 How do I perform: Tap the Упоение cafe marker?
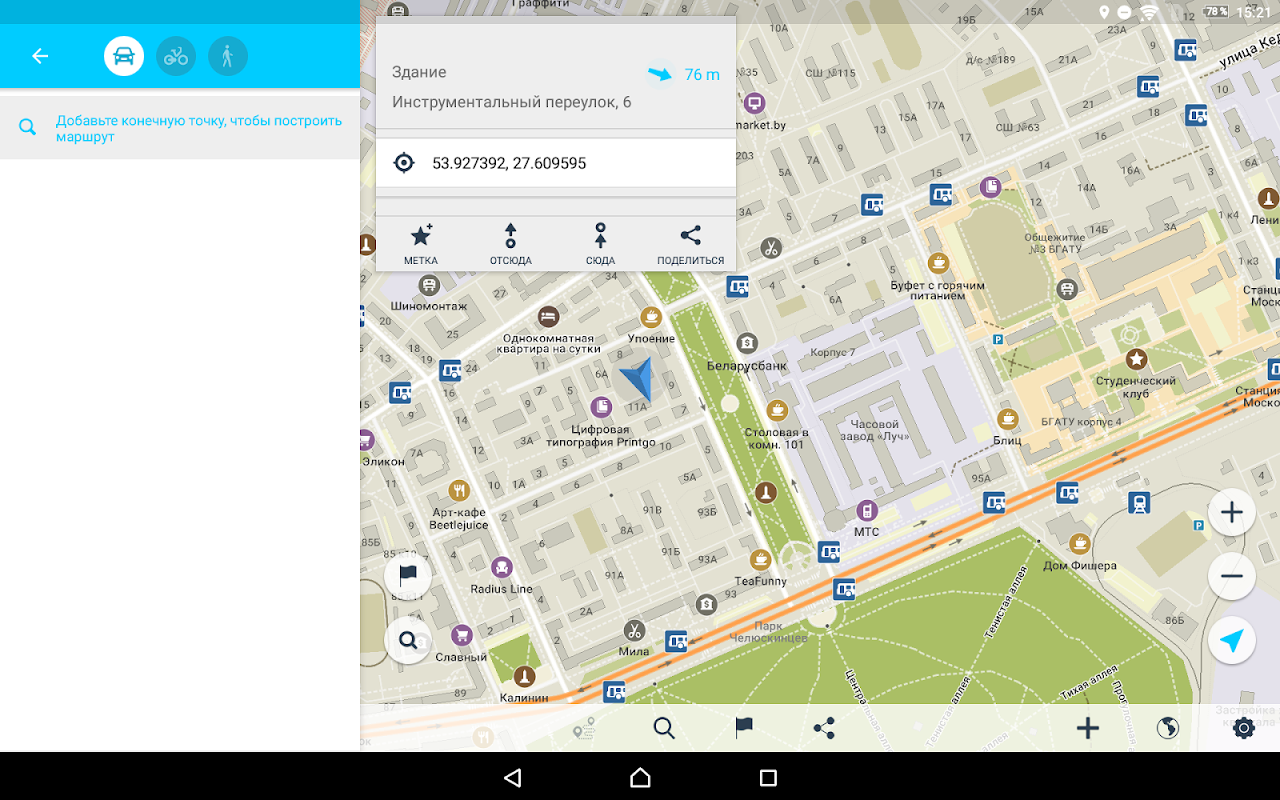[652, 317]
